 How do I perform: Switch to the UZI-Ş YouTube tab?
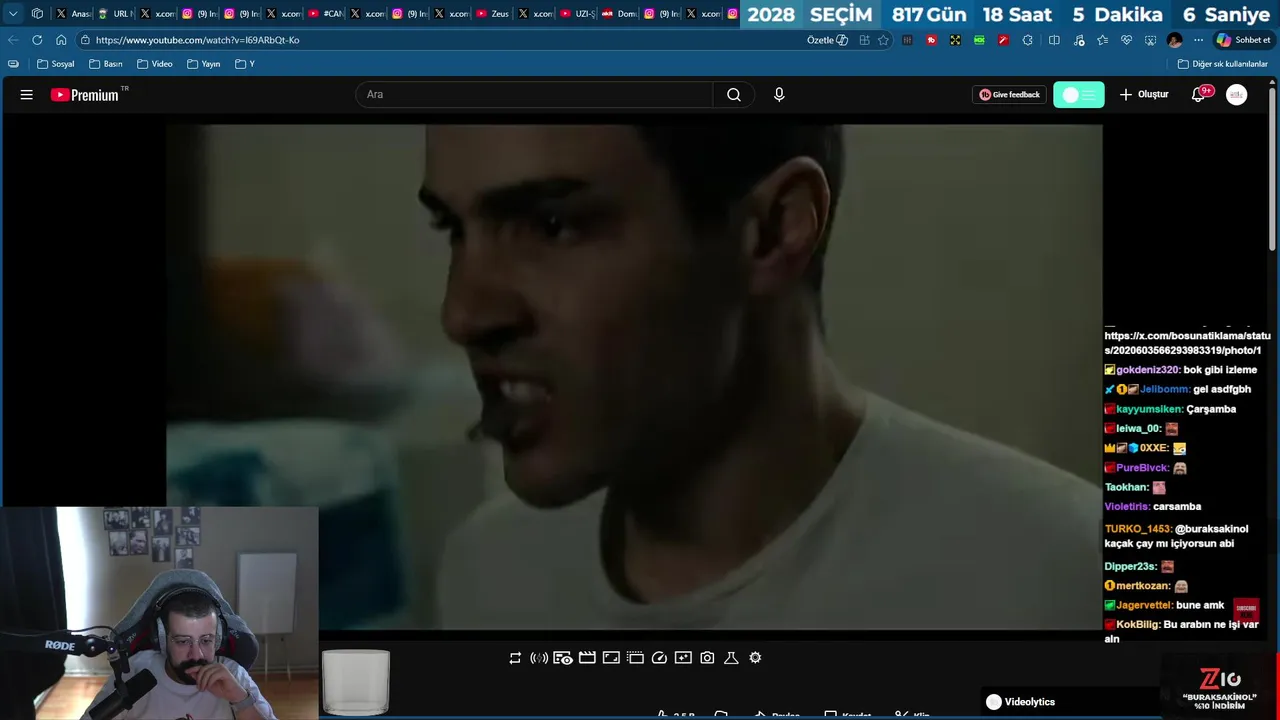coord(577,14)
